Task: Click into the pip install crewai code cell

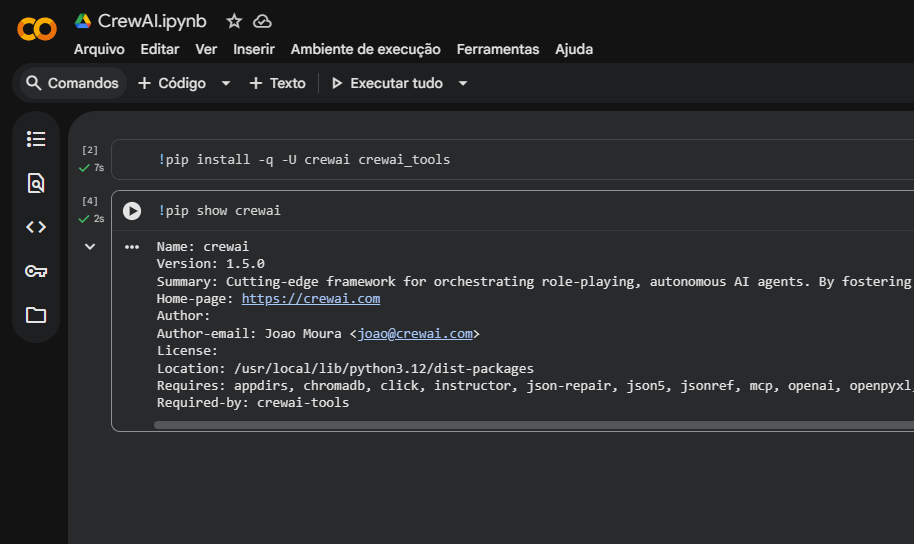Action: [513, 160]
